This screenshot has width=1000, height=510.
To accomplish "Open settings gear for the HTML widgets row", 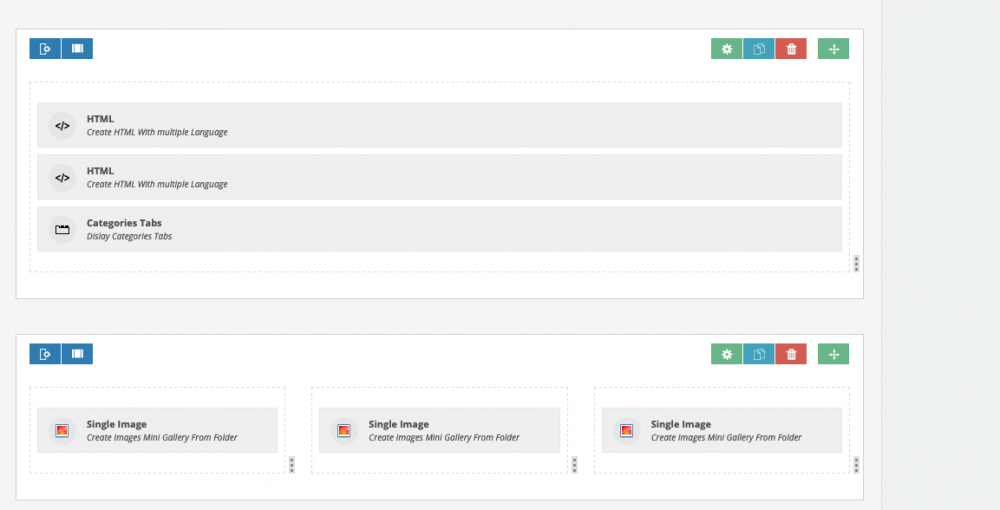I will pos(726,49).
